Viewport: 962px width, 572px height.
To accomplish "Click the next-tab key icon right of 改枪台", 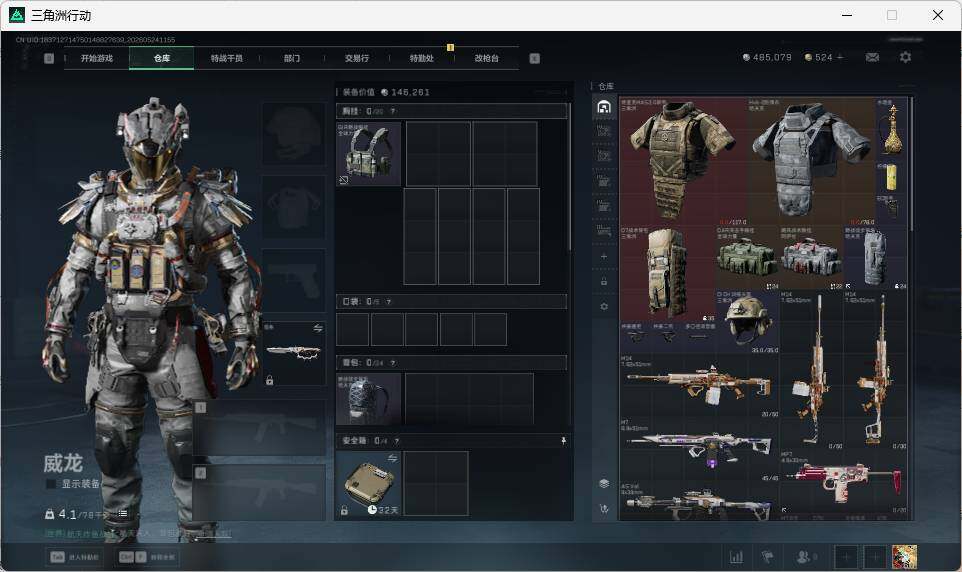I will [534, 58].
